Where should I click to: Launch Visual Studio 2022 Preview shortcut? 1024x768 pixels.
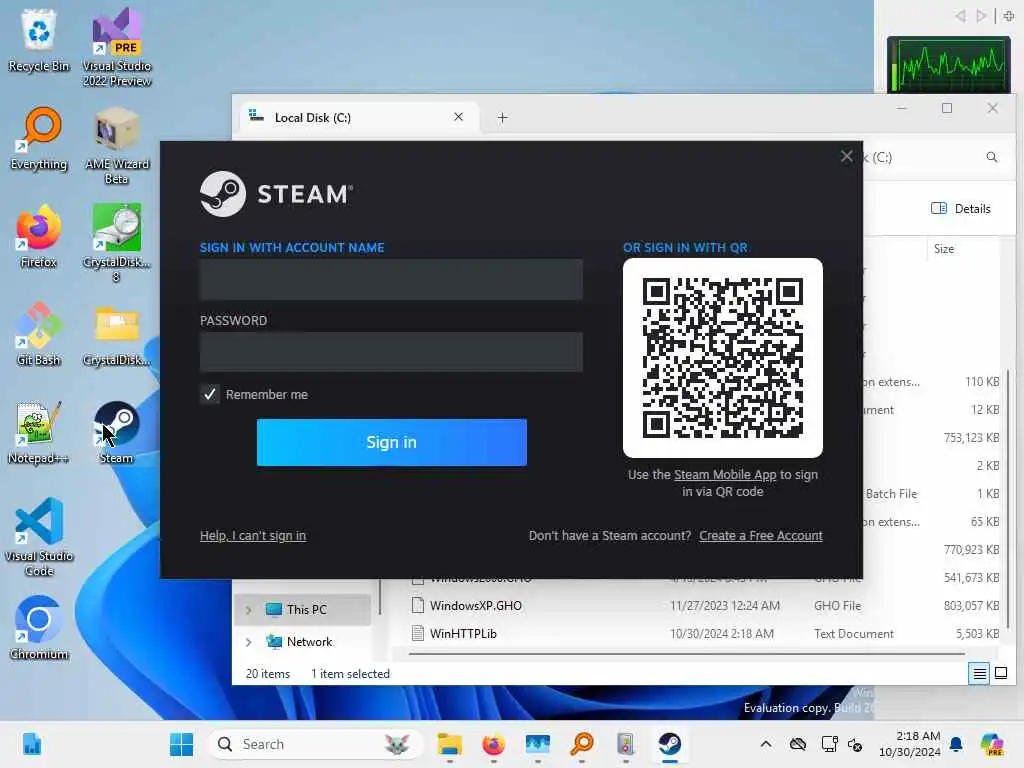click(x=117, y=47)
